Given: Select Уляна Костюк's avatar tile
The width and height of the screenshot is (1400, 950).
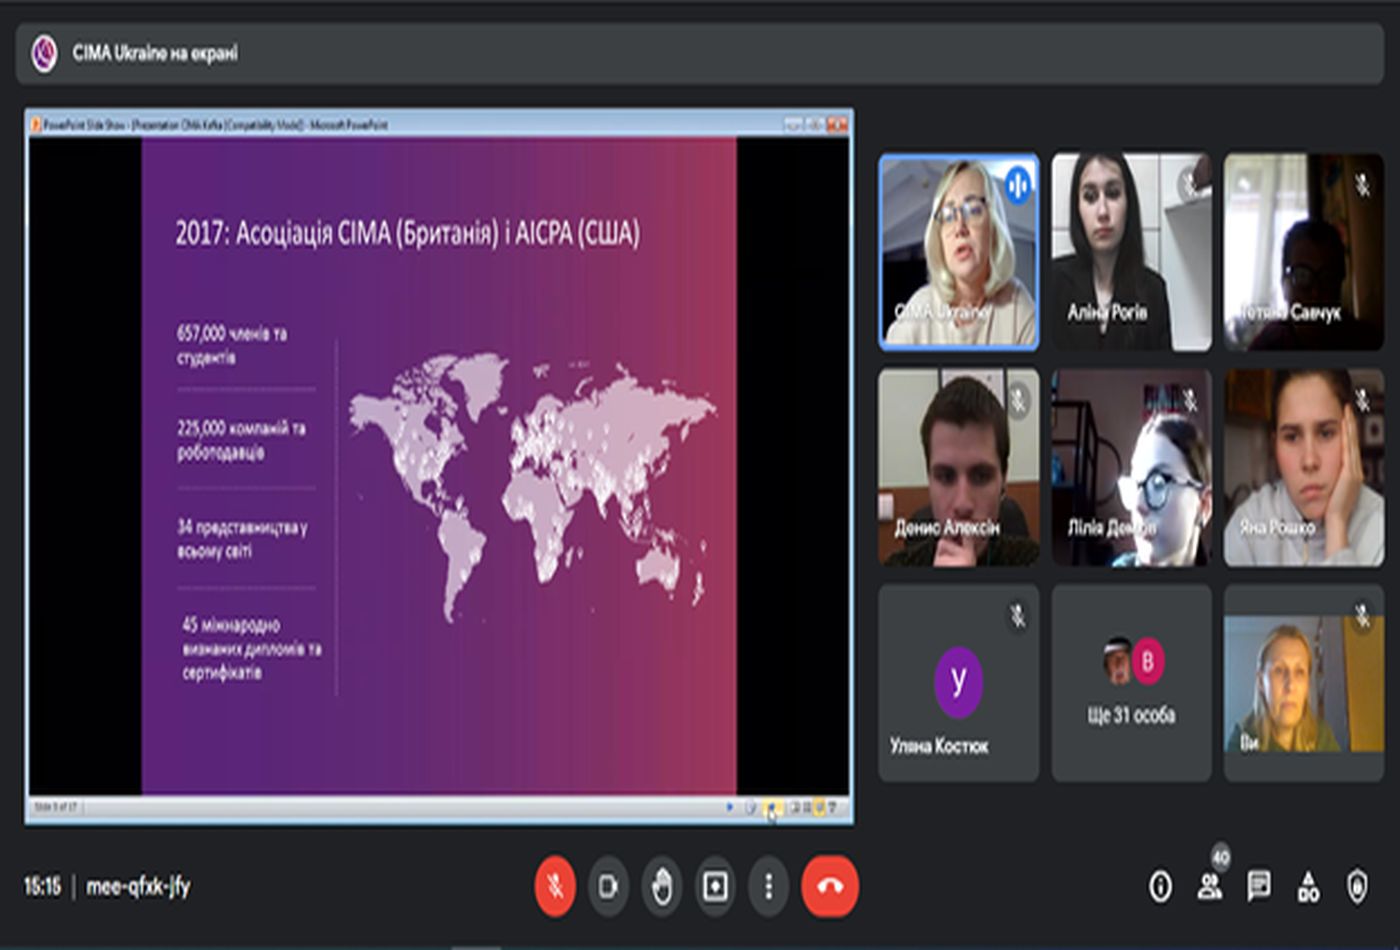Looking at the screenshot, I should (958, 683).
